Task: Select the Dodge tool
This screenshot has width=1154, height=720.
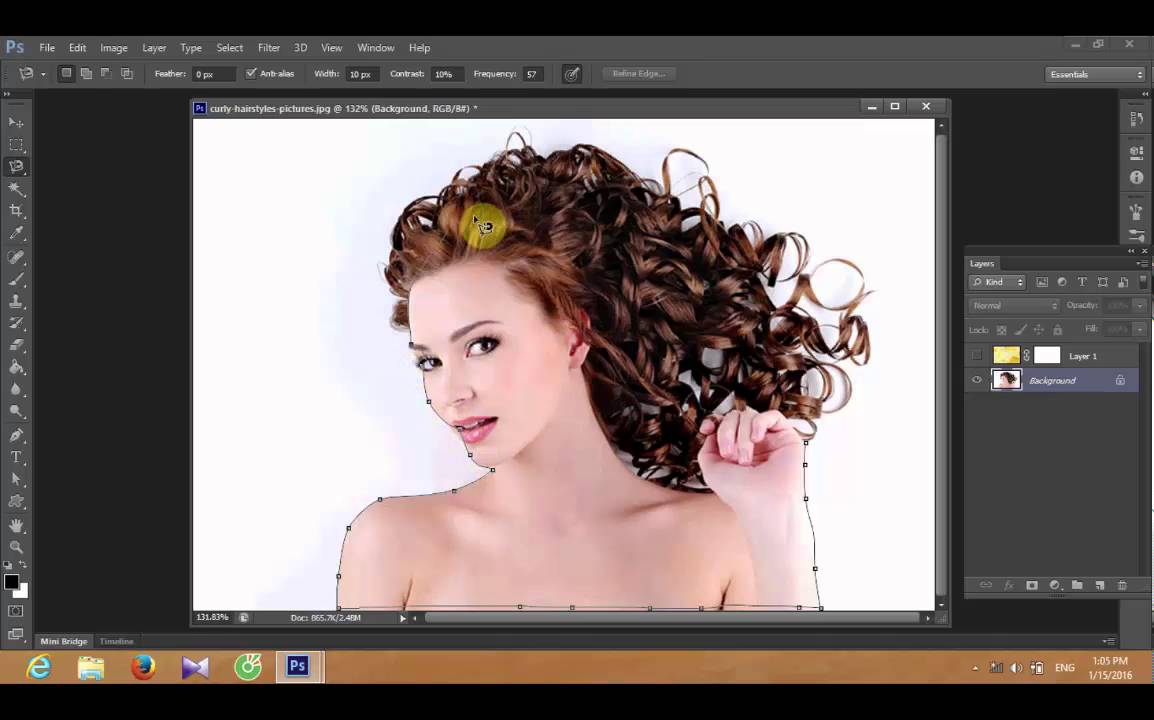Action: pos(16,411)
